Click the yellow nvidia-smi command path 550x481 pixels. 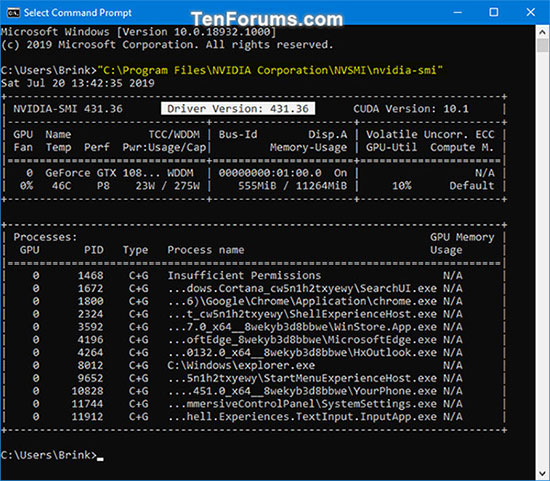270,70
